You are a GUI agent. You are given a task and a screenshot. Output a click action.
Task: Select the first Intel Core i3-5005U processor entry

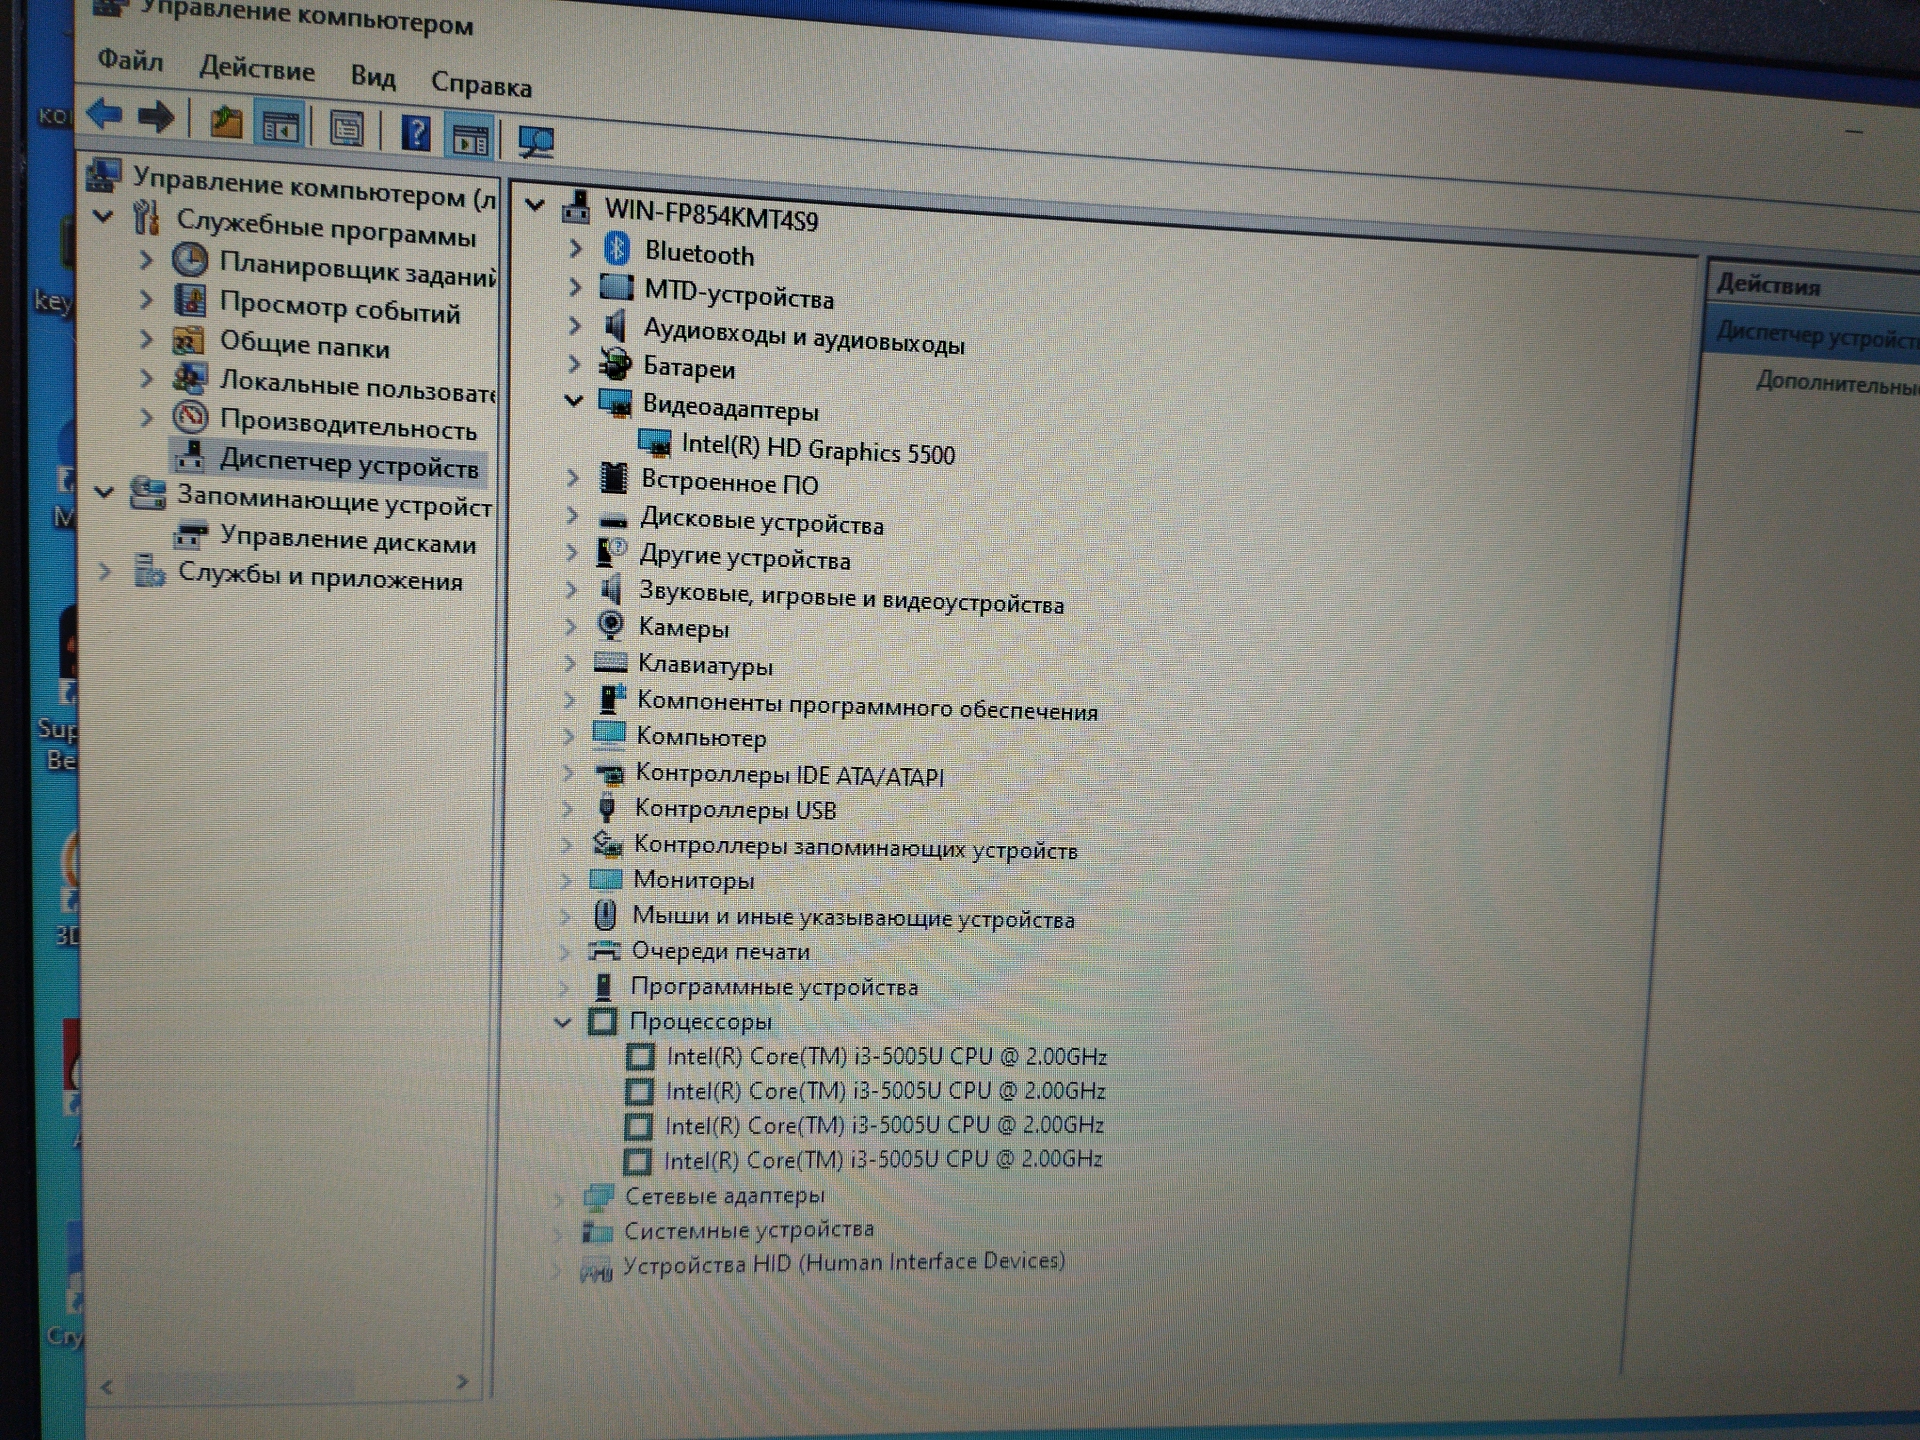886,1056
